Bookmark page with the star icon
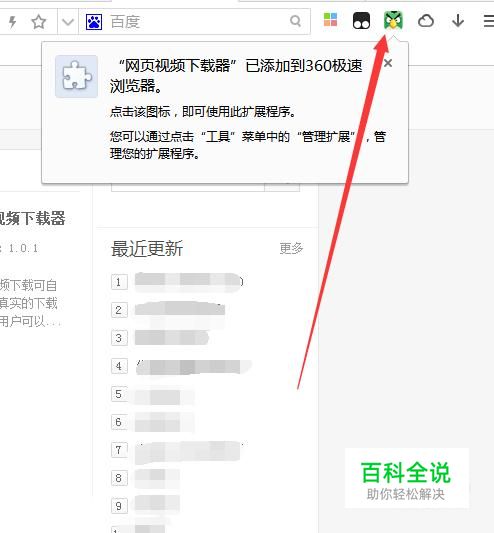 pyautogui.click(x=38, y=22)
